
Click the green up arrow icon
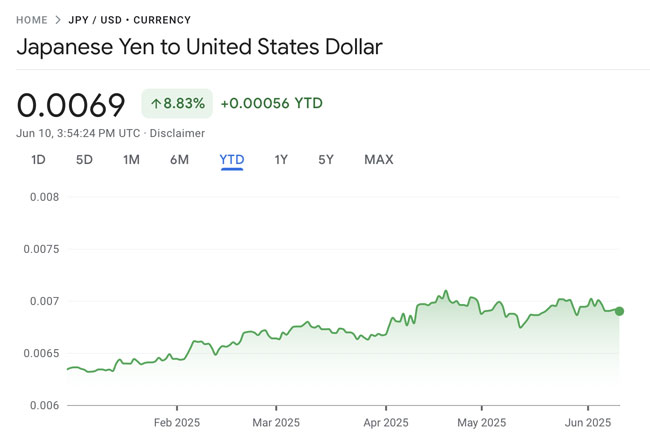[156, 103]
